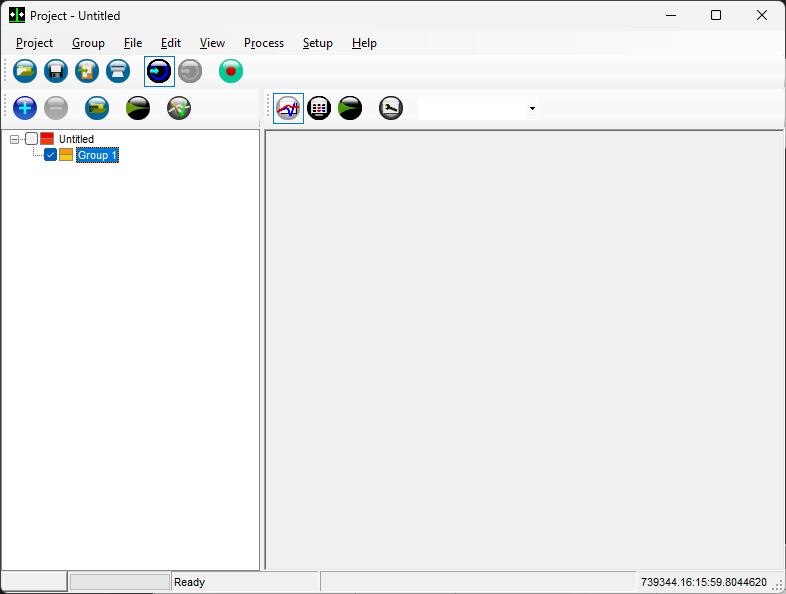Screen dimensions: 786x594
Task: Open the Project menu
Action: coord(34,43)
